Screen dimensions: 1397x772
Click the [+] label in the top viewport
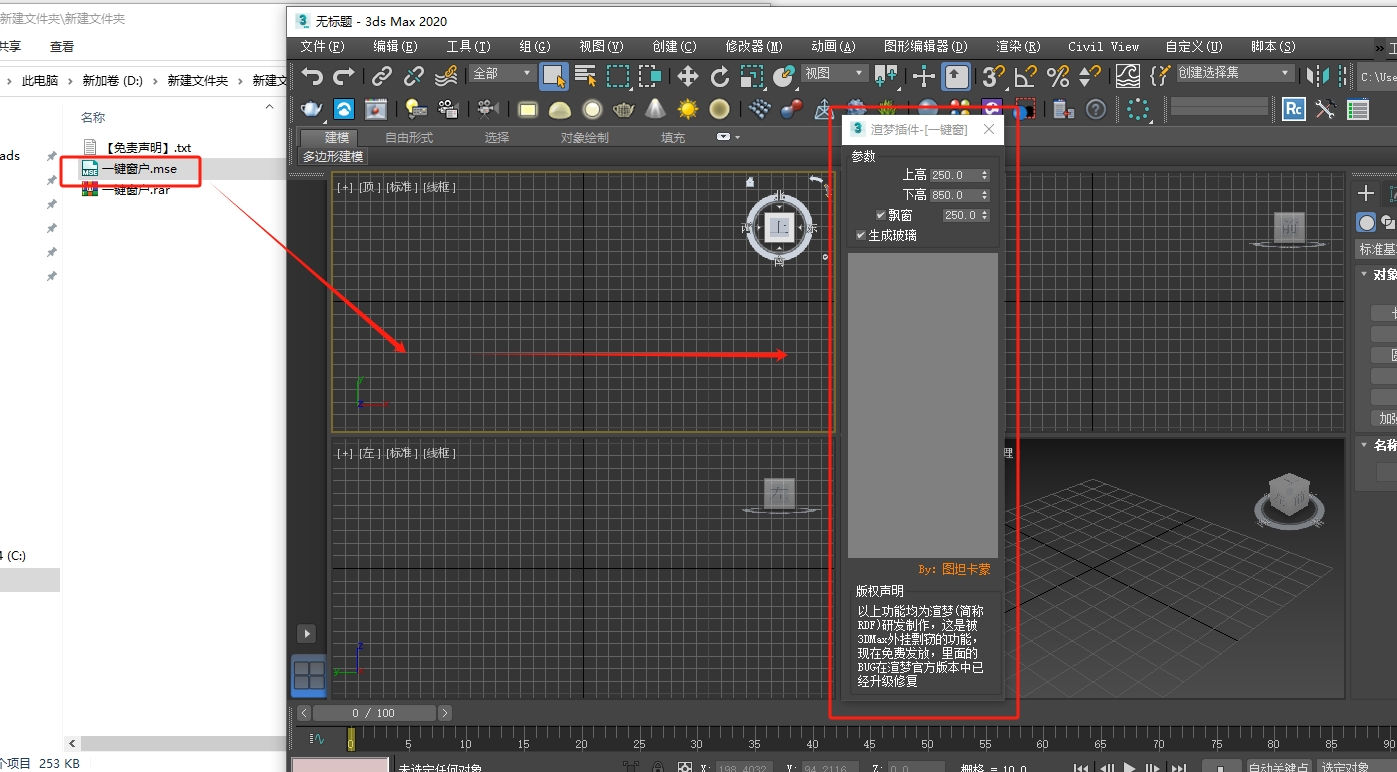coord(344,187)
